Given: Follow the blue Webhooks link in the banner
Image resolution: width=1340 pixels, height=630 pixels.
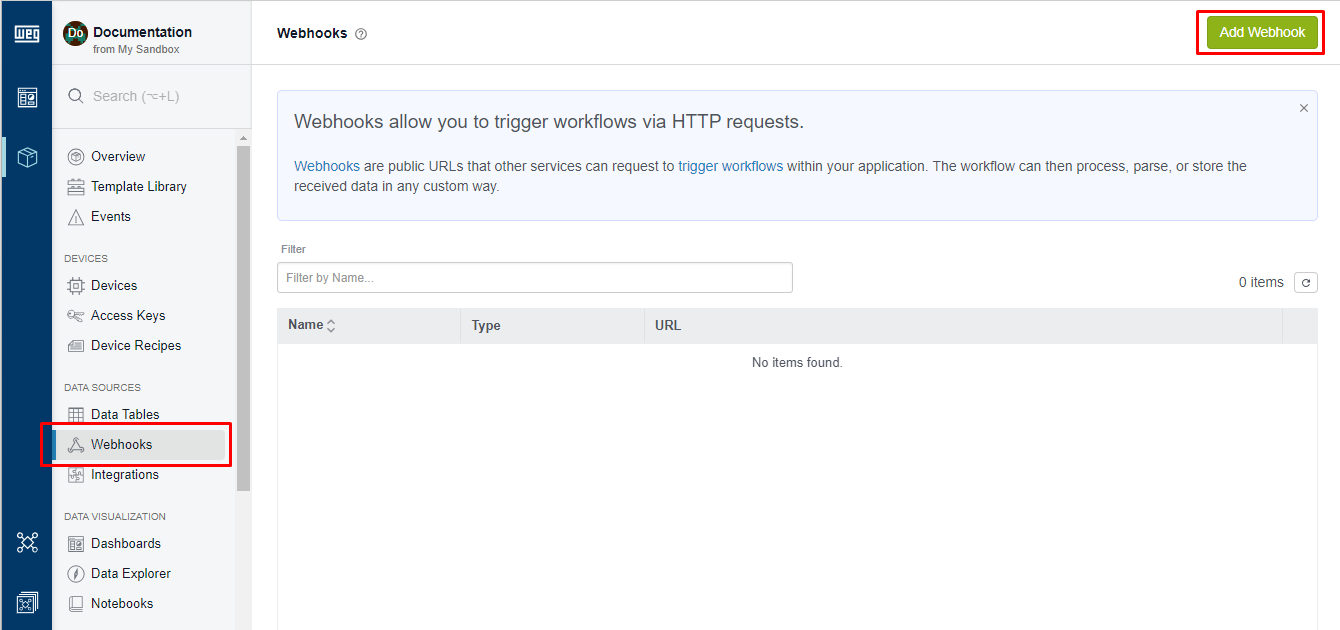Looking at the screenshot, I should point(327,166).
